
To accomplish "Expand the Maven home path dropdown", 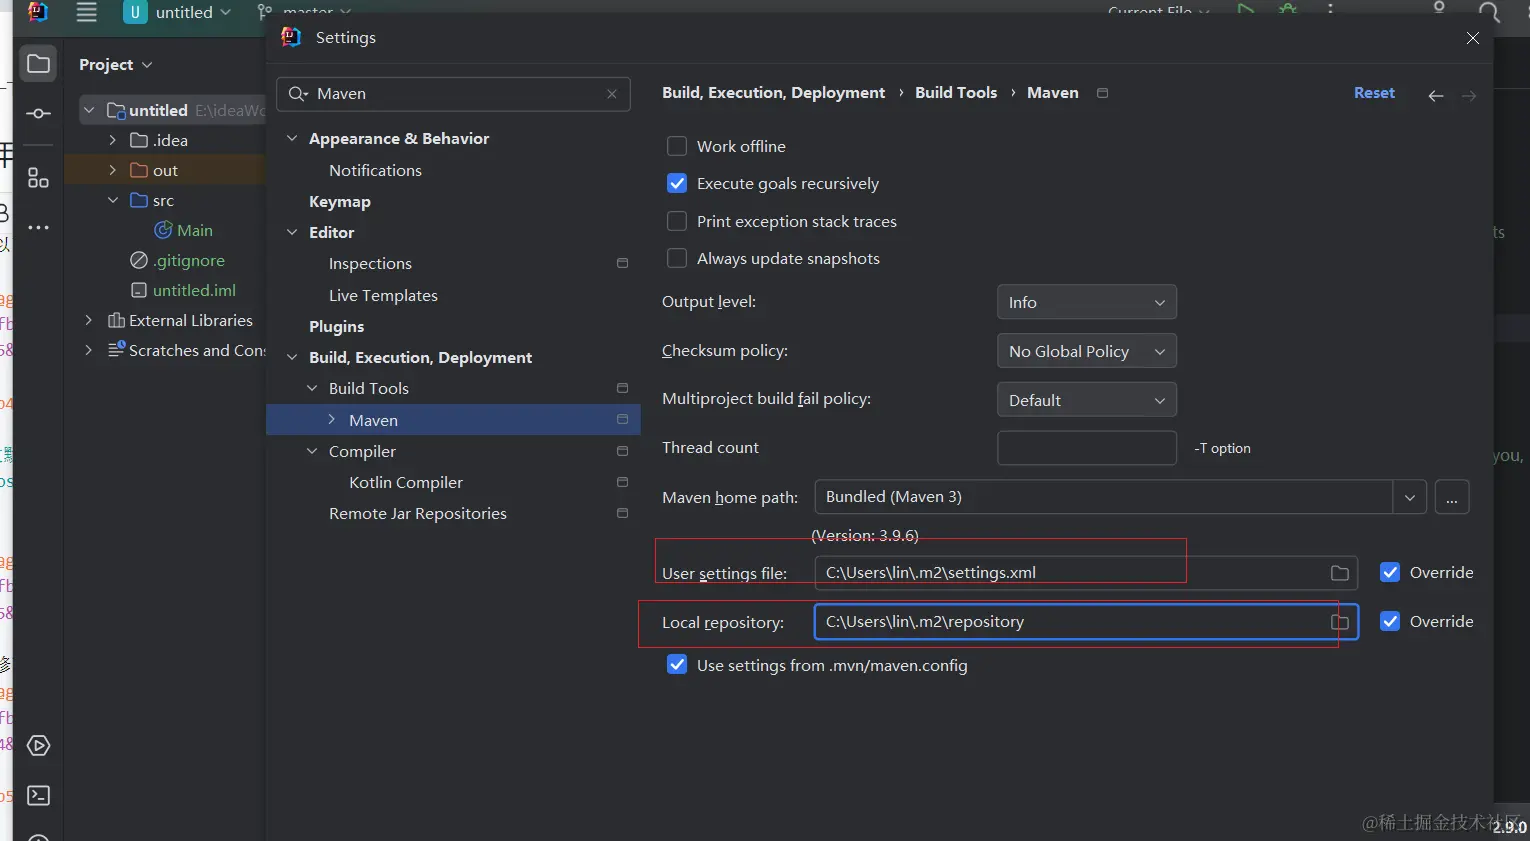I will (1409, 498).
